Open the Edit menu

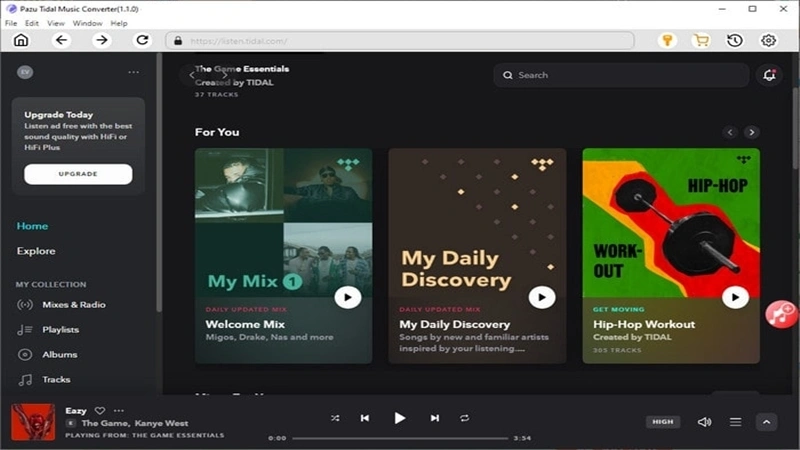(32, 23)
